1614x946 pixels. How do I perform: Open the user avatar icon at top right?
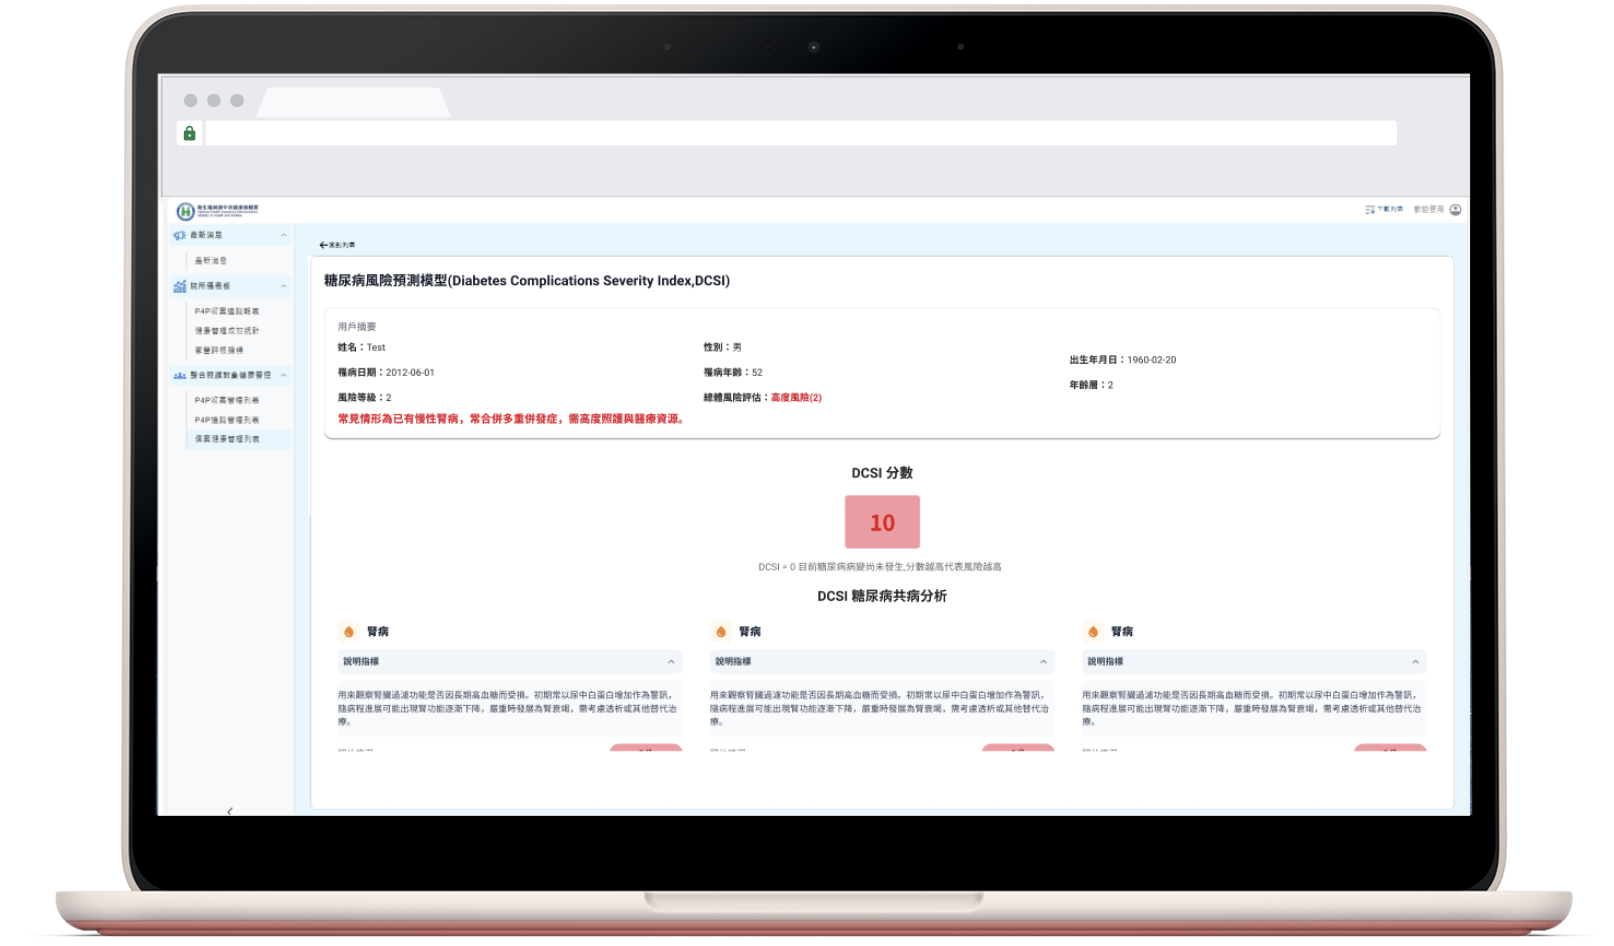click(1456, 210)
